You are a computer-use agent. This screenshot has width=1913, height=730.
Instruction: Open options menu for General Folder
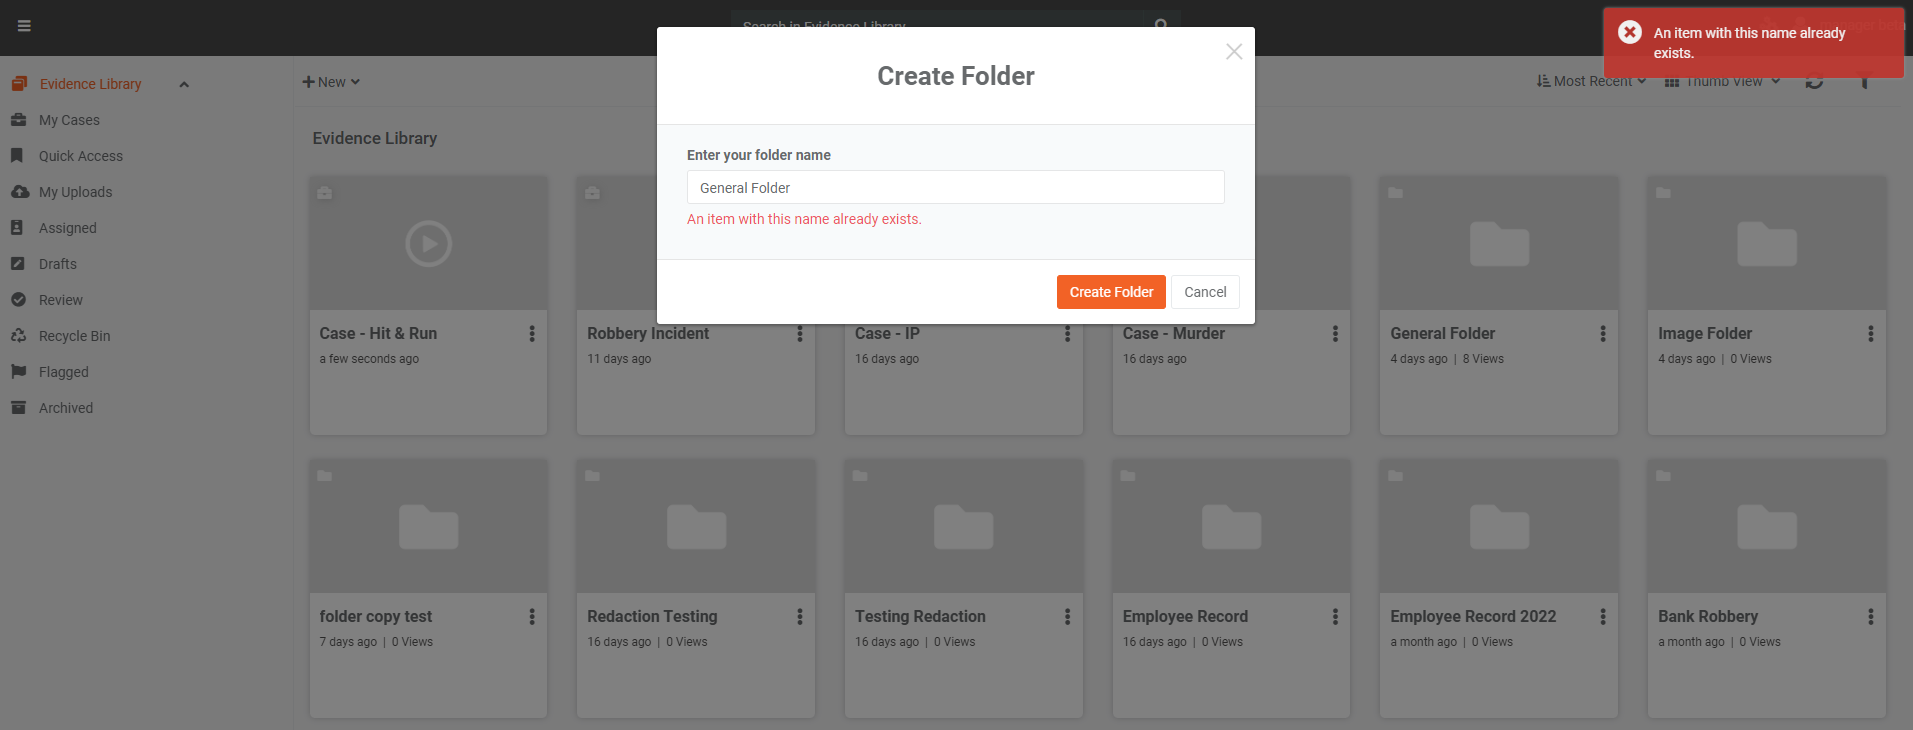(x=1603, y=334)
